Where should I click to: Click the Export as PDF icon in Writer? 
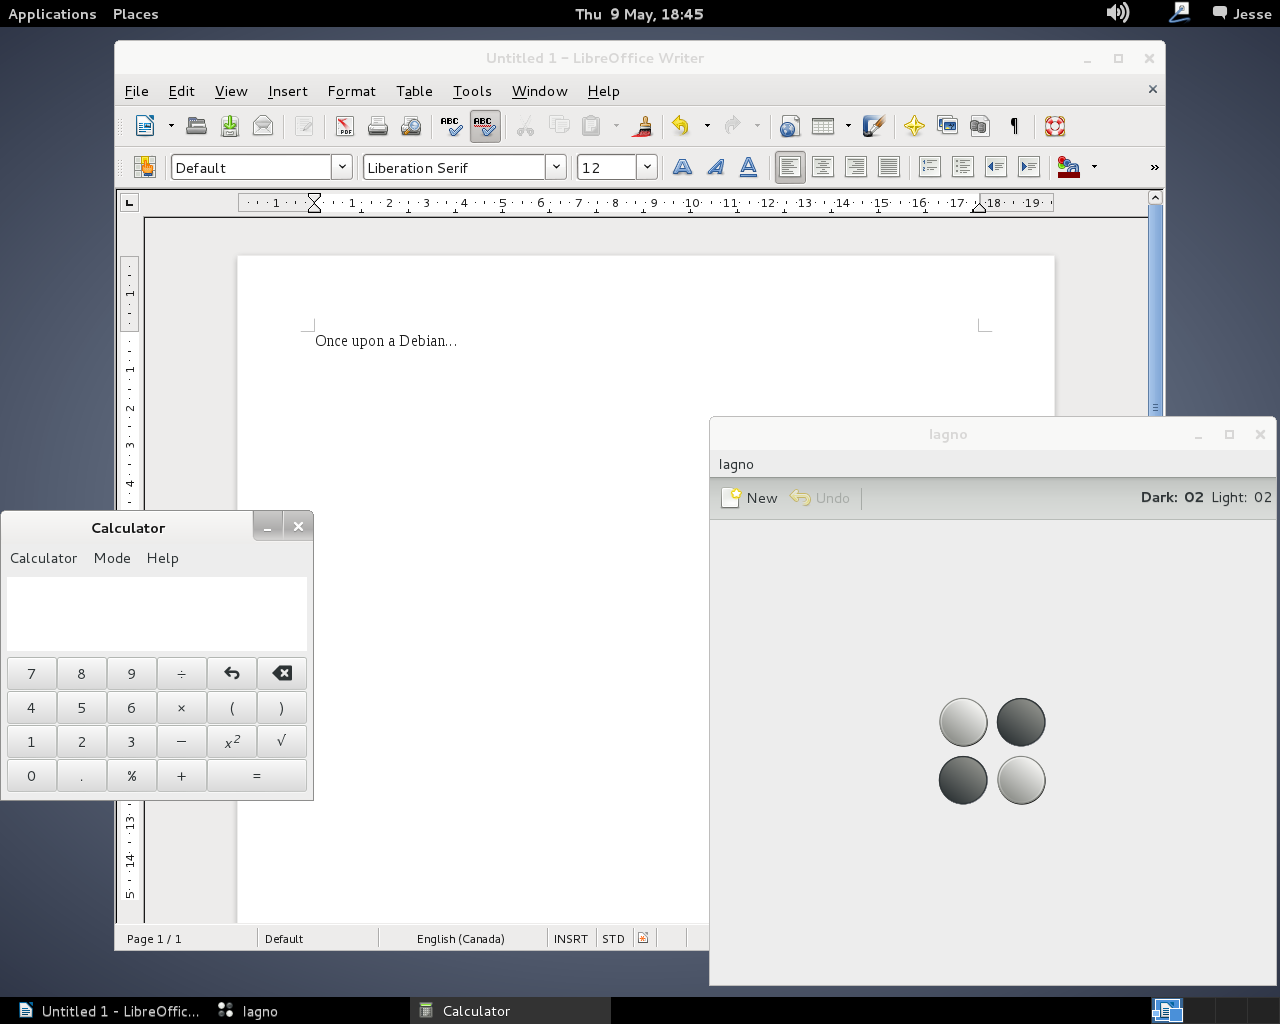(344, 126)
